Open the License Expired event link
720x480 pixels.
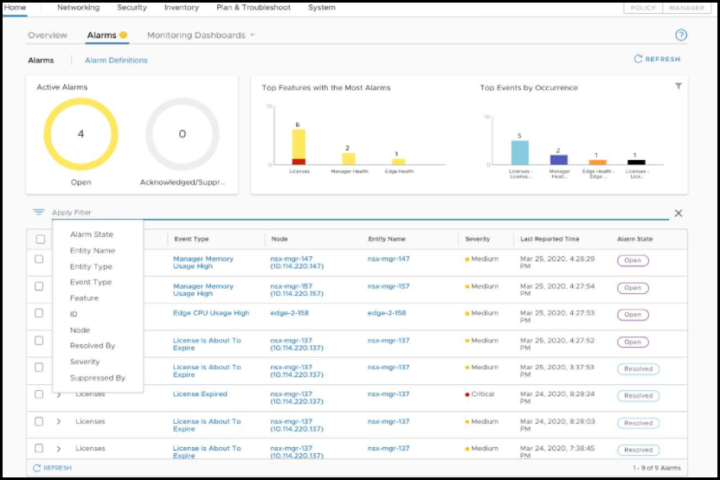click(x=200, y=394)
